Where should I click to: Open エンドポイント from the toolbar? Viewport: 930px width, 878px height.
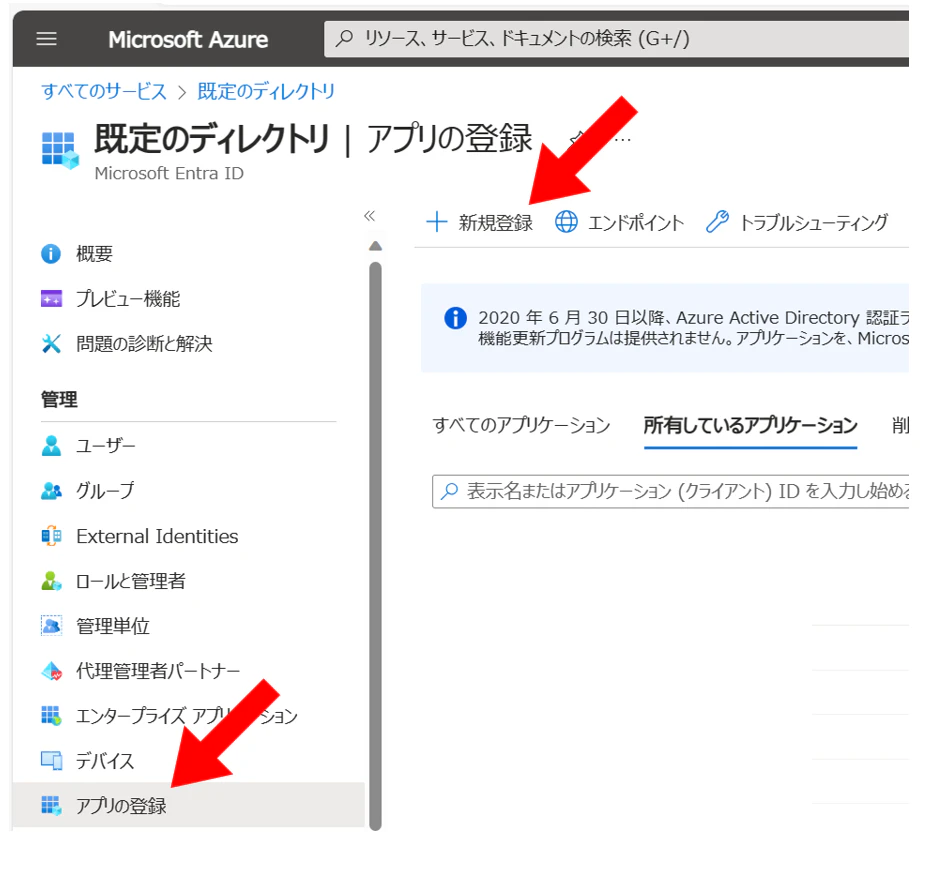(x=619, y=222)
